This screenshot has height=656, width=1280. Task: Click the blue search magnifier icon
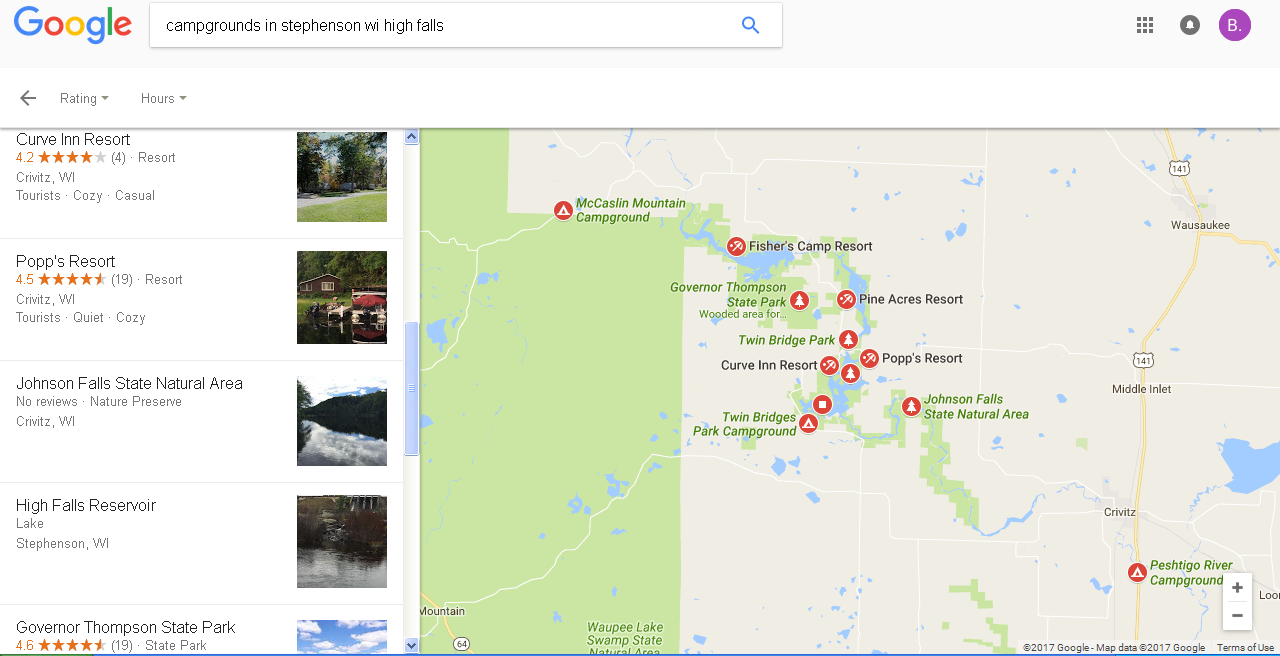(x=750, y=25)
